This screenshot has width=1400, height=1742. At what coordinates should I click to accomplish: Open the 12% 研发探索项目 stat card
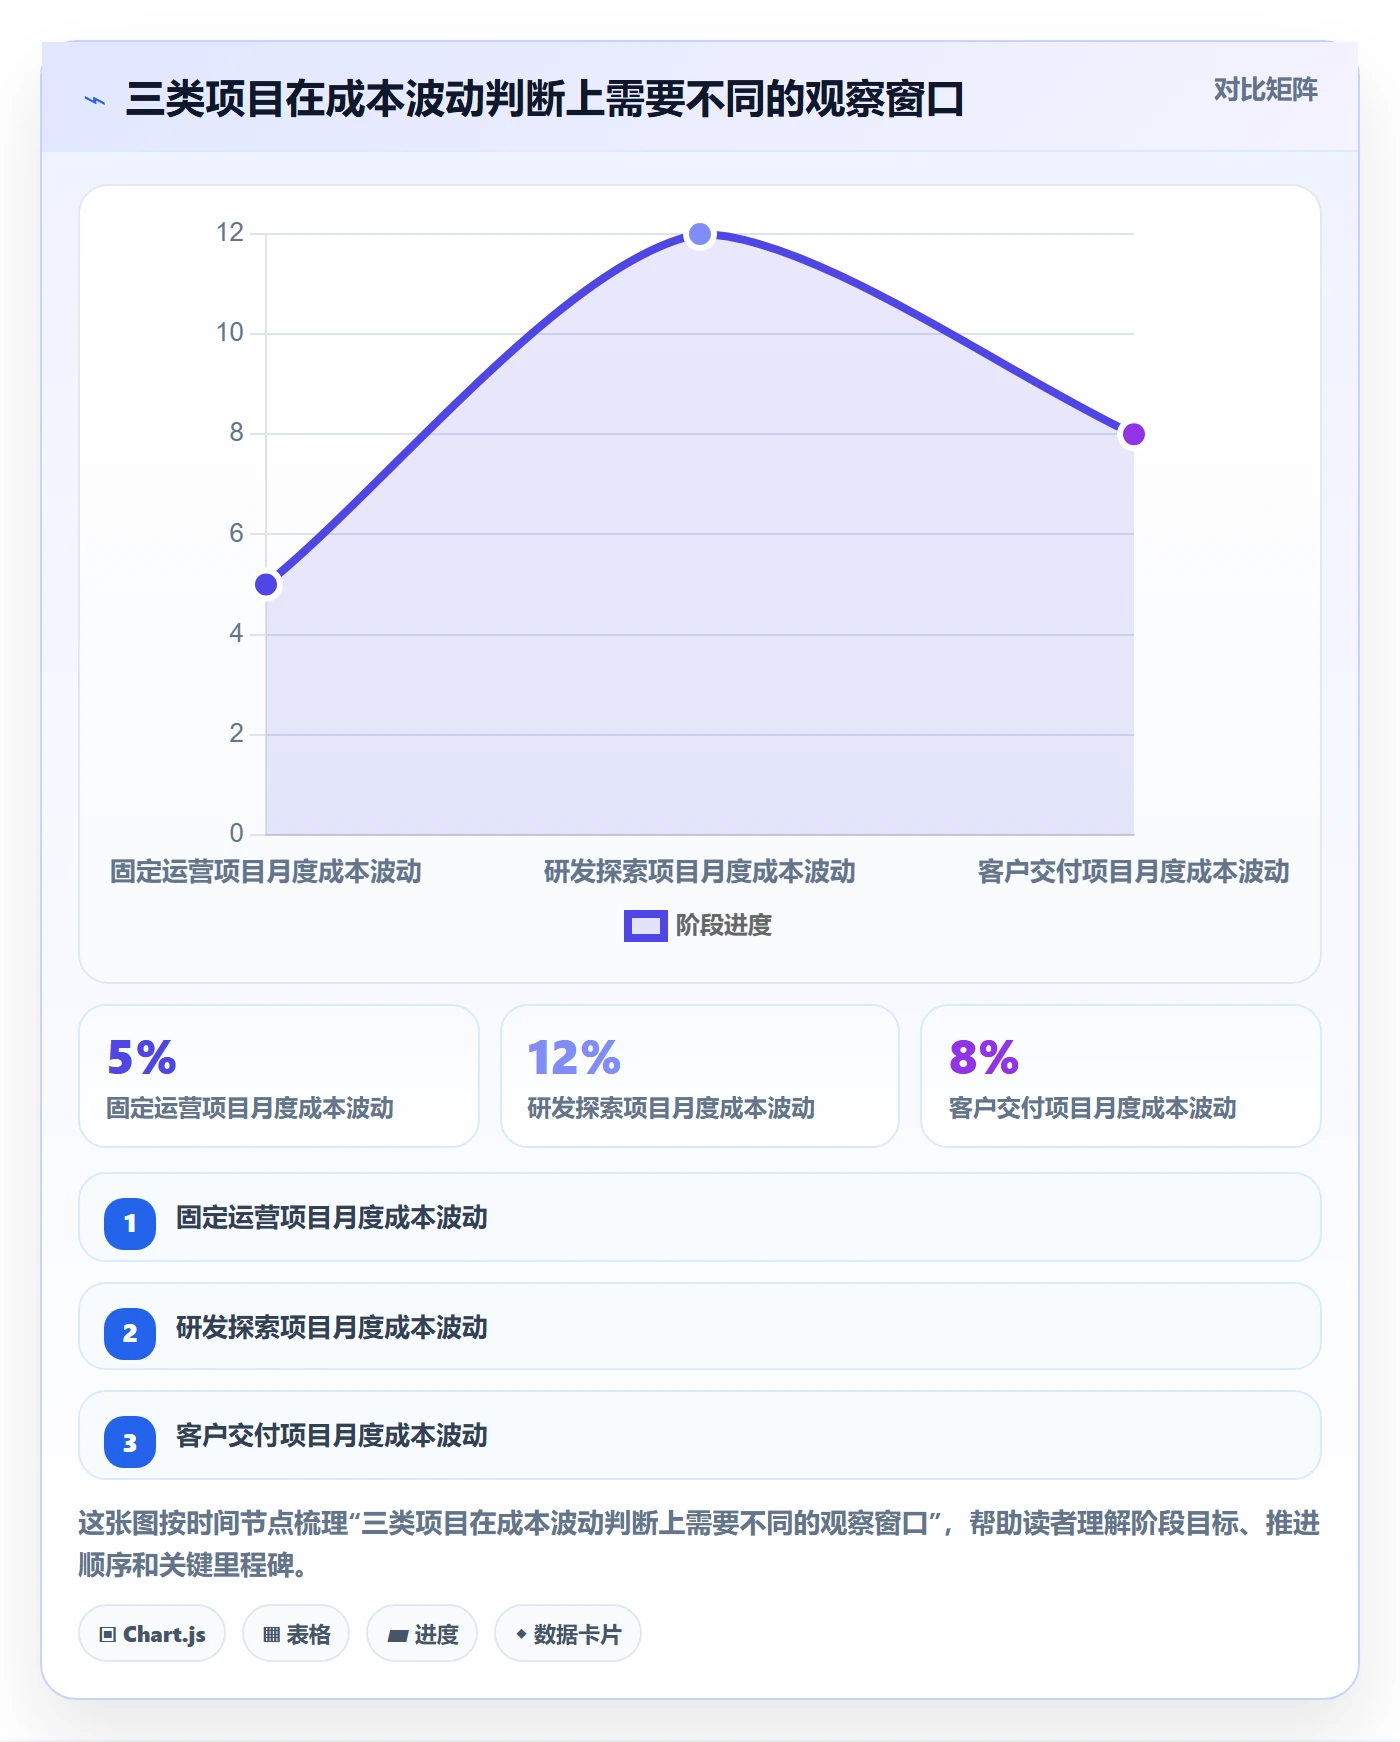[700, 1076]
